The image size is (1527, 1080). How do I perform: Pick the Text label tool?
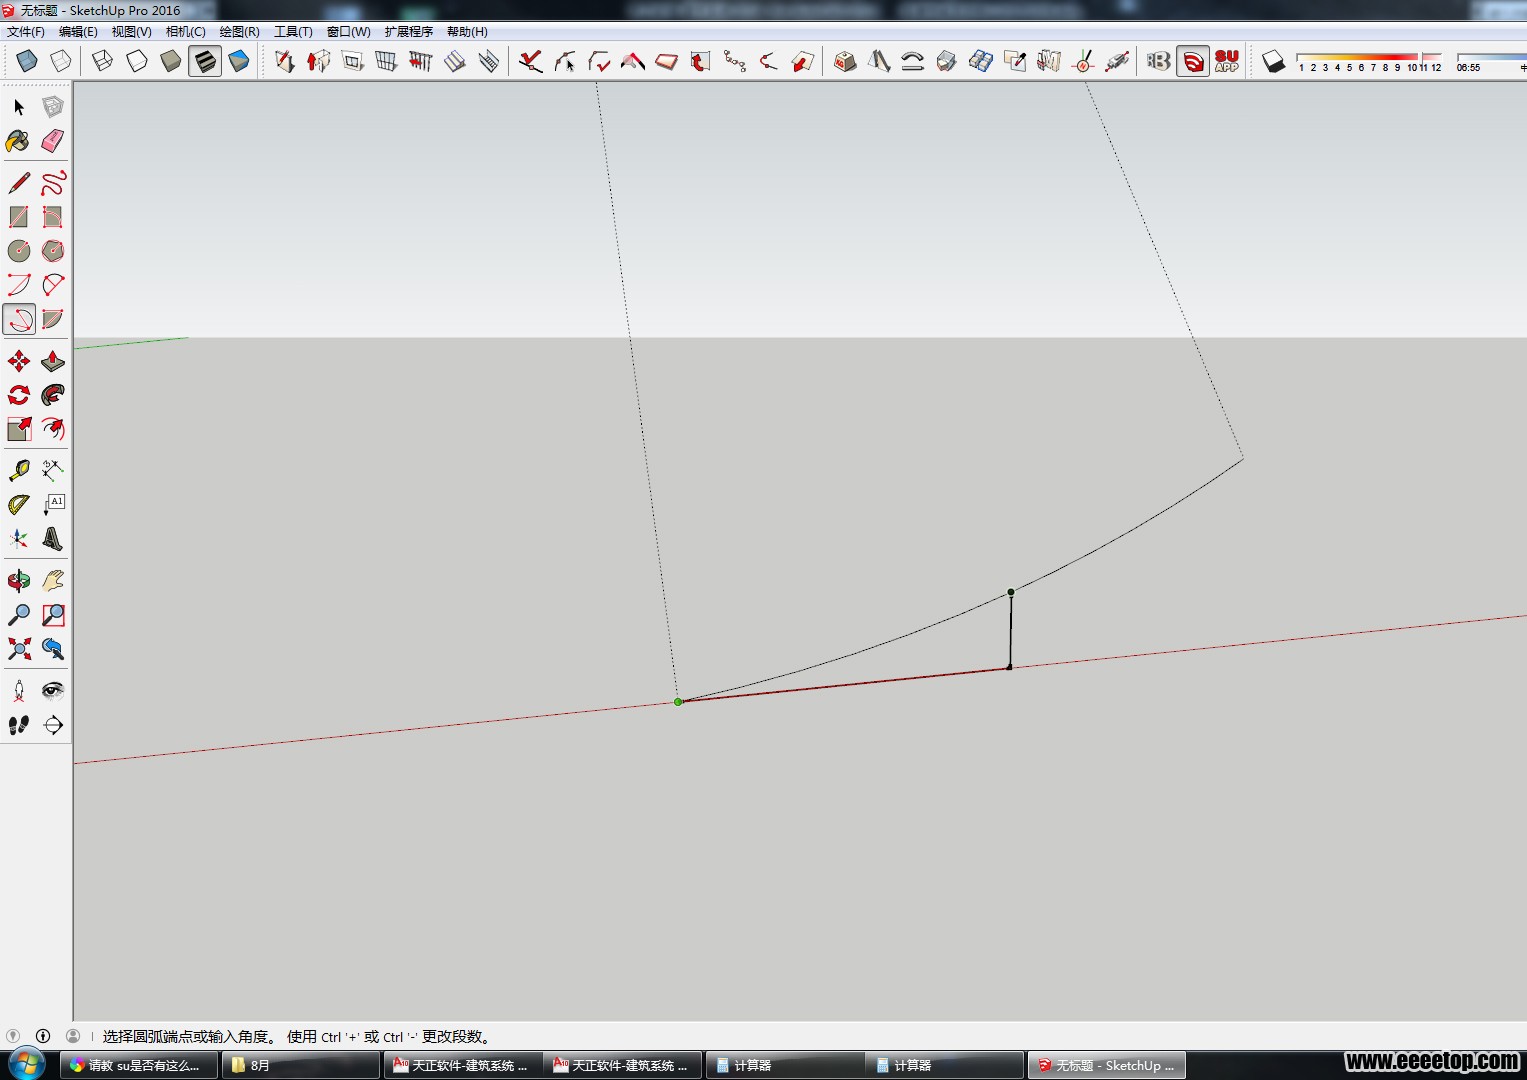53,505
